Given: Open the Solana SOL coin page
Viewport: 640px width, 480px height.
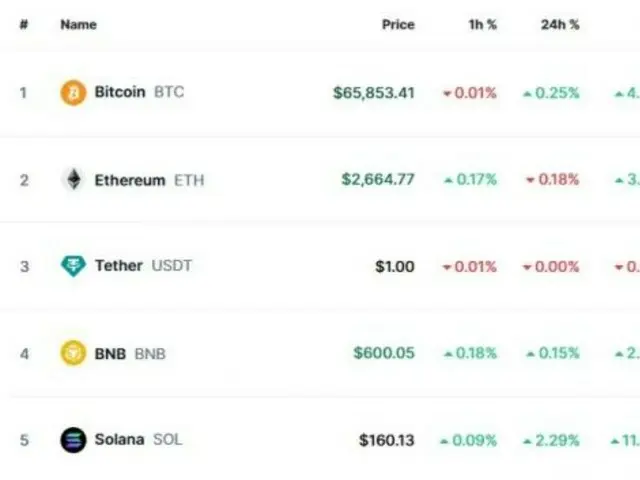Looking at the screenshot, I should tap(138, 439).
